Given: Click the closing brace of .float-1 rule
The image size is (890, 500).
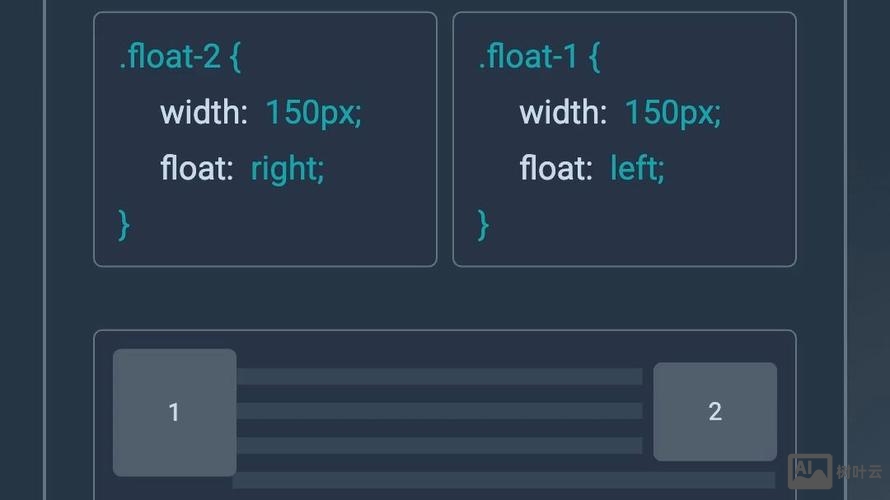Looking at the screenshot, I should pos(483,224).
